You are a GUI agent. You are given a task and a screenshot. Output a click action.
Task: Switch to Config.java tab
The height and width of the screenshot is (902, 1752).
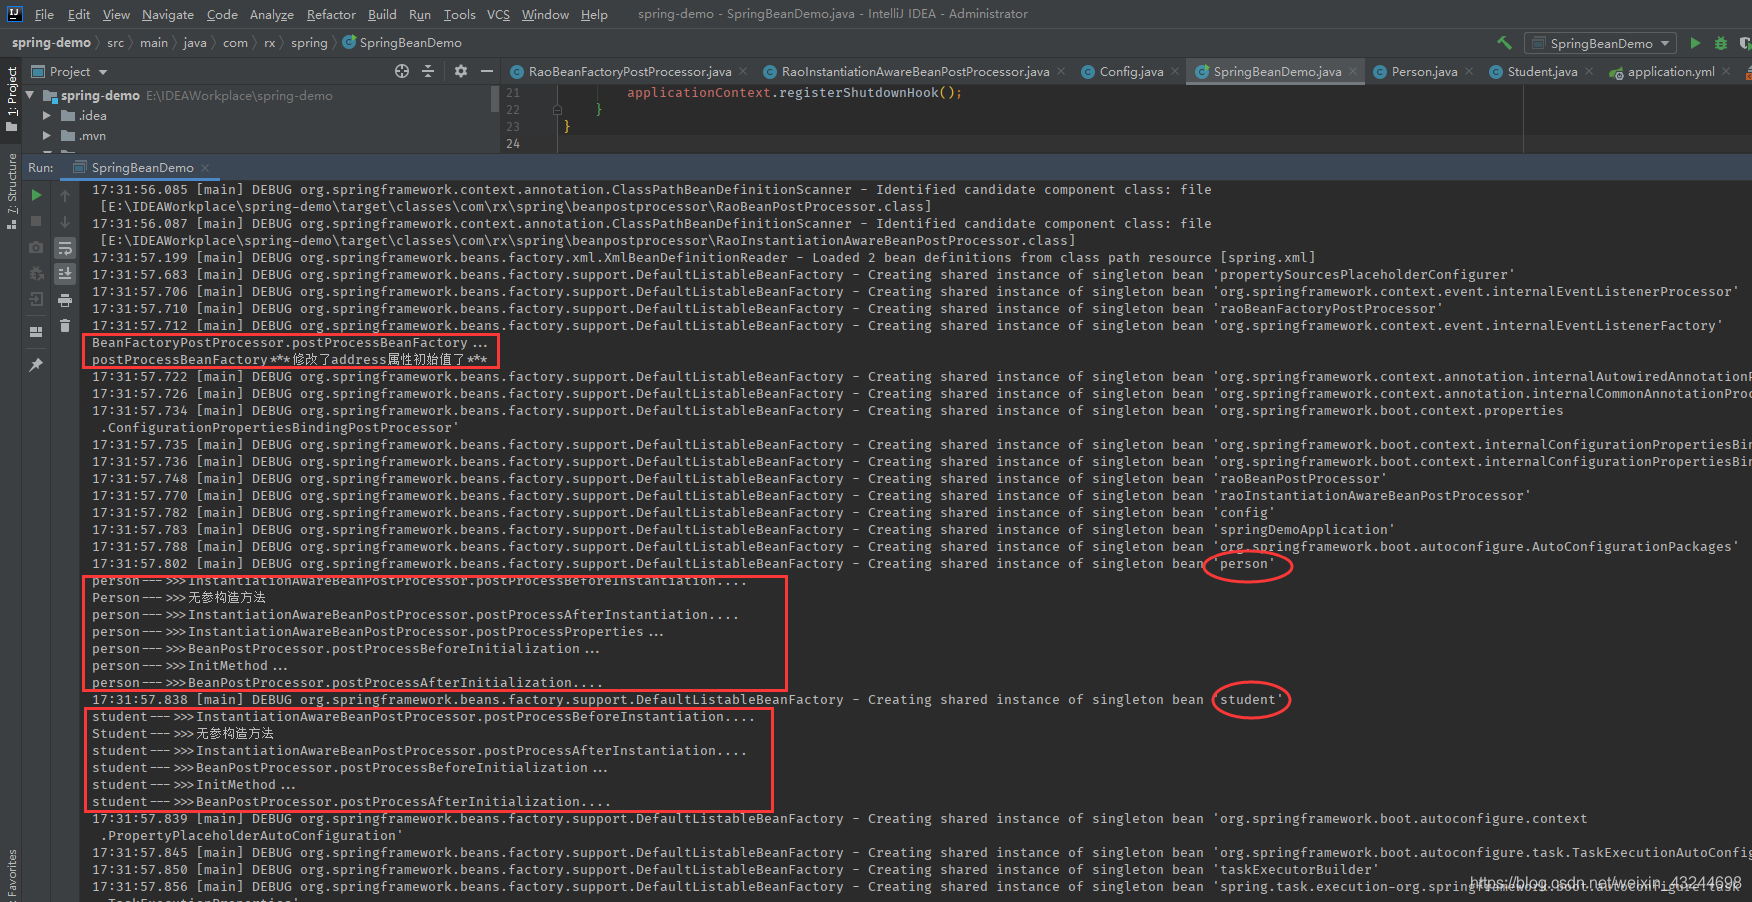pyautogui.click(x=1131, y=71)
